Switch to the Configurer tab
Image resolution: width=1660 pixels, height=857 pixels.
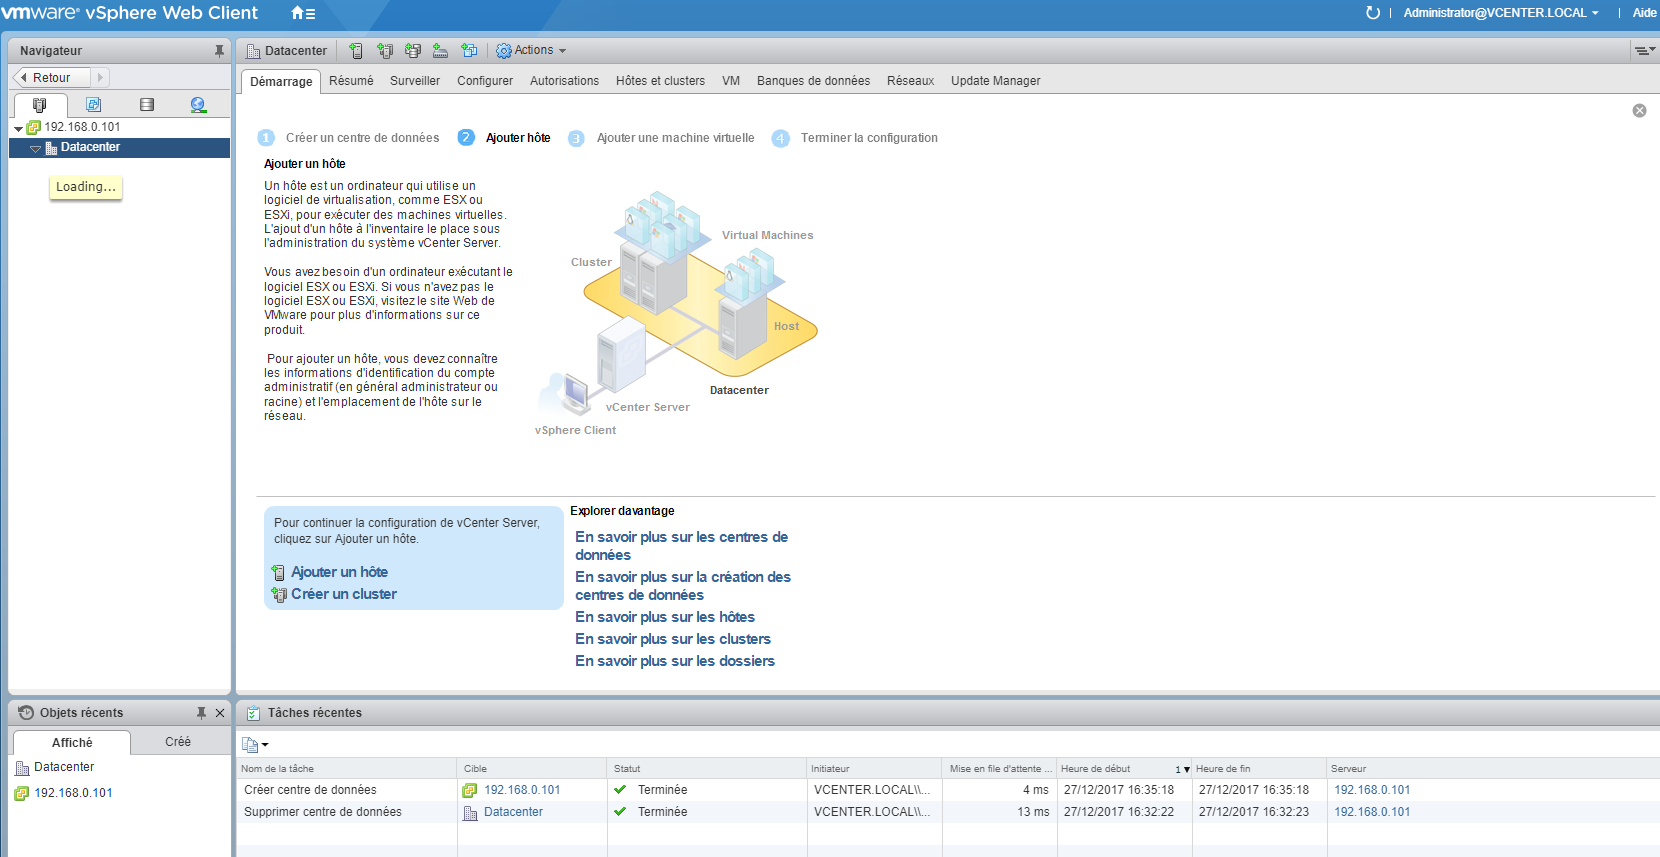pyautogui.click(x=485, y=81)
